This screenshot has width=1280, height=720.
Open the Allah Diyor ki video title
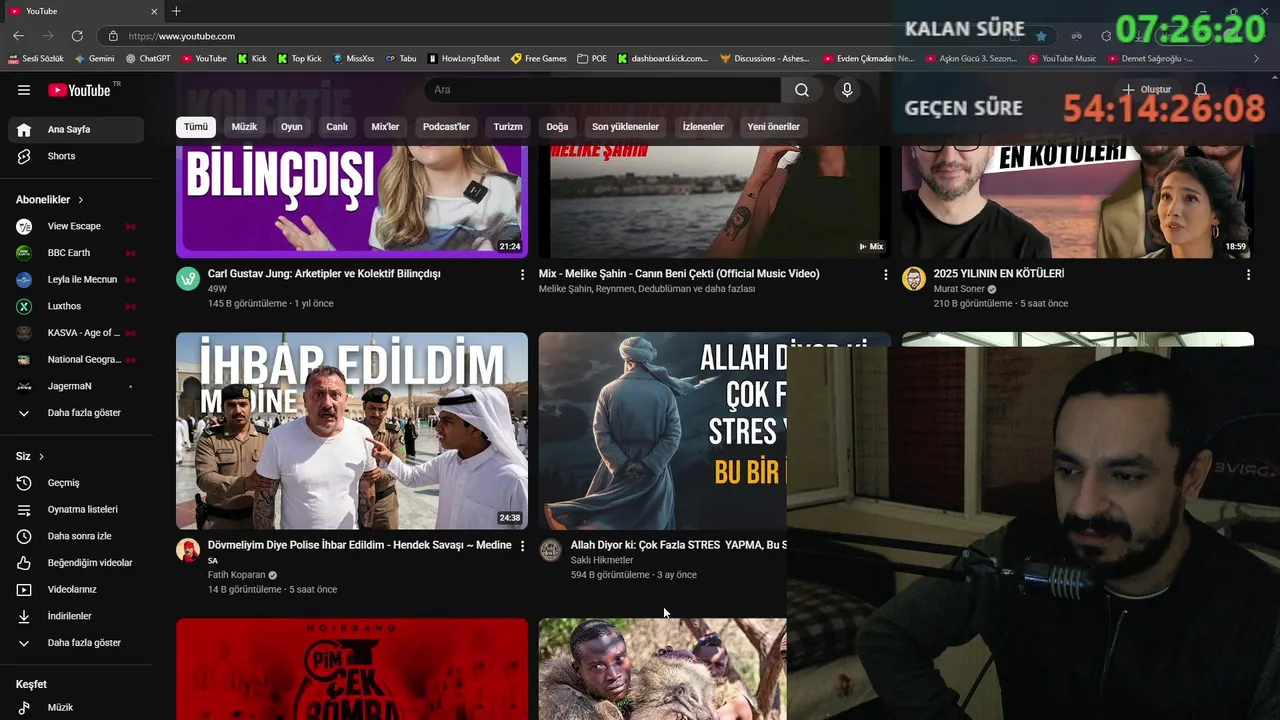pos(678,545)
